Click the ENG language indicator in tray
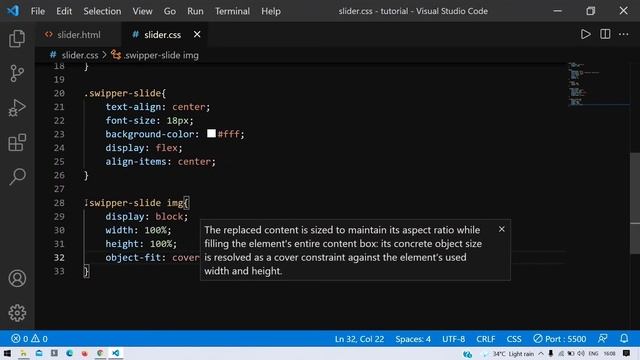The image size is (640, 360). point(593,353)
